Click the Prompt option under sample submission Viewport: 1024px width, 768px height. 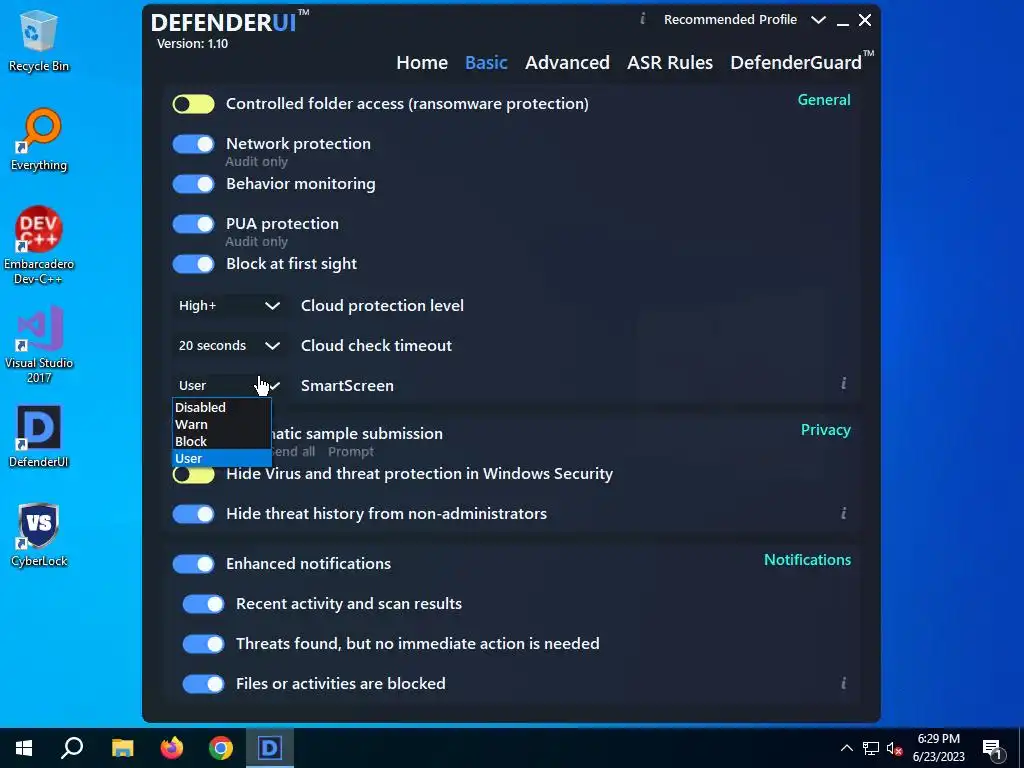pyautogui.click(x=351, y=451)
